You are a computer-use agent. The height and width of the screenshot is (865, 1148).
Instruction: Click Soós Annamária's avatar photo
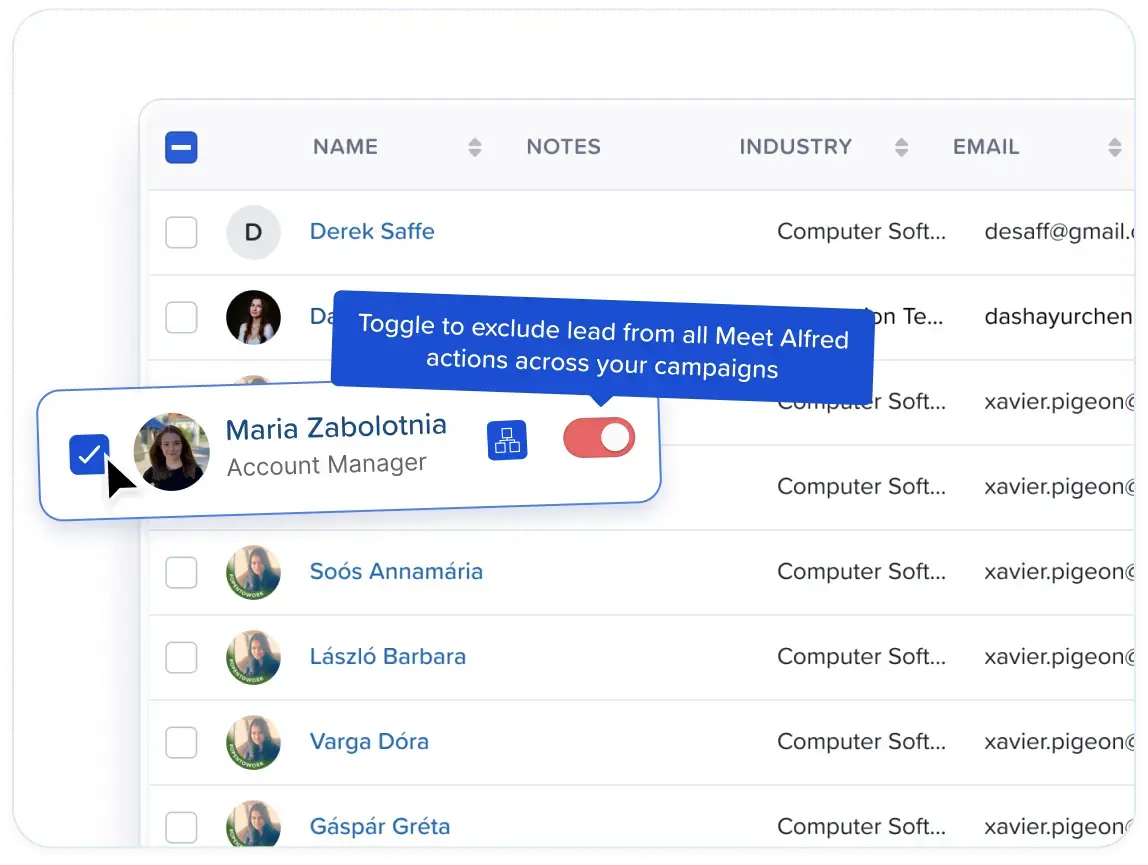click(x=253, y=572)
